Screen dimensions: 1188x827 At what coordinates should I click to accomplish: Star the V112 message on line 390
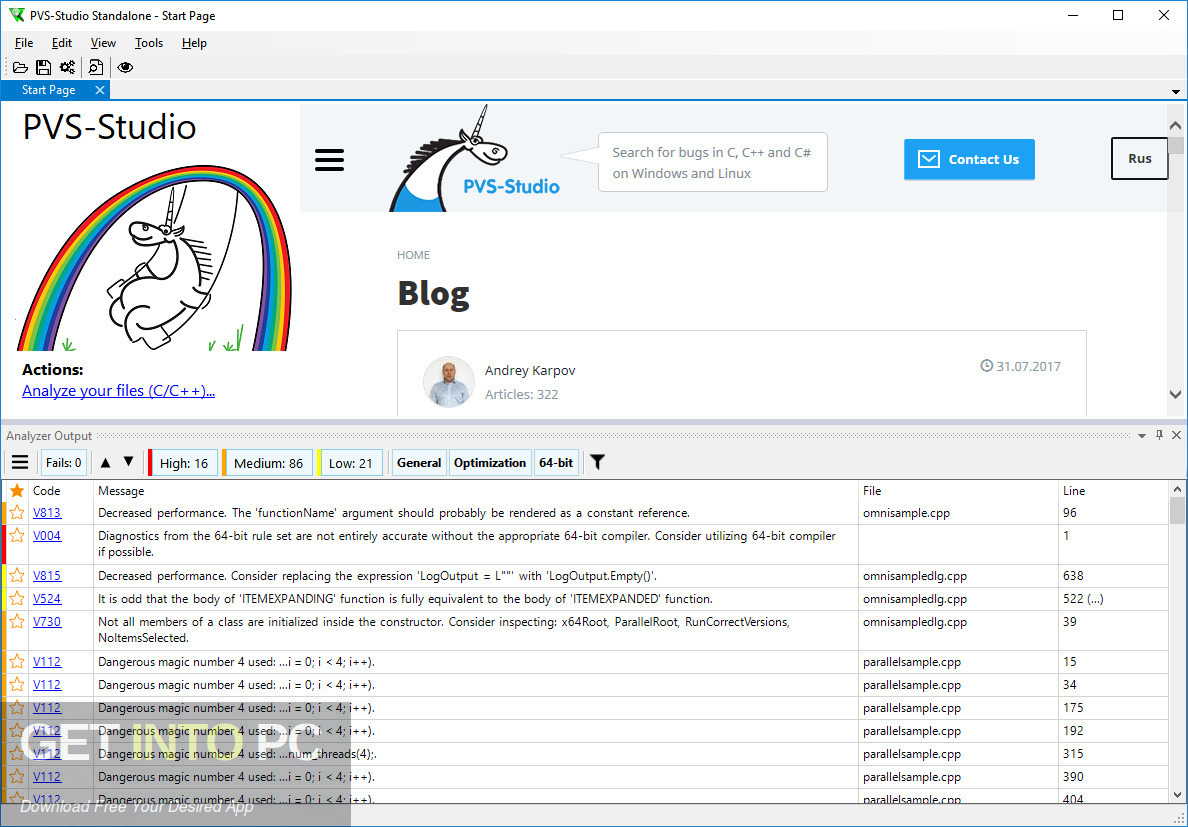coord(17,777)
